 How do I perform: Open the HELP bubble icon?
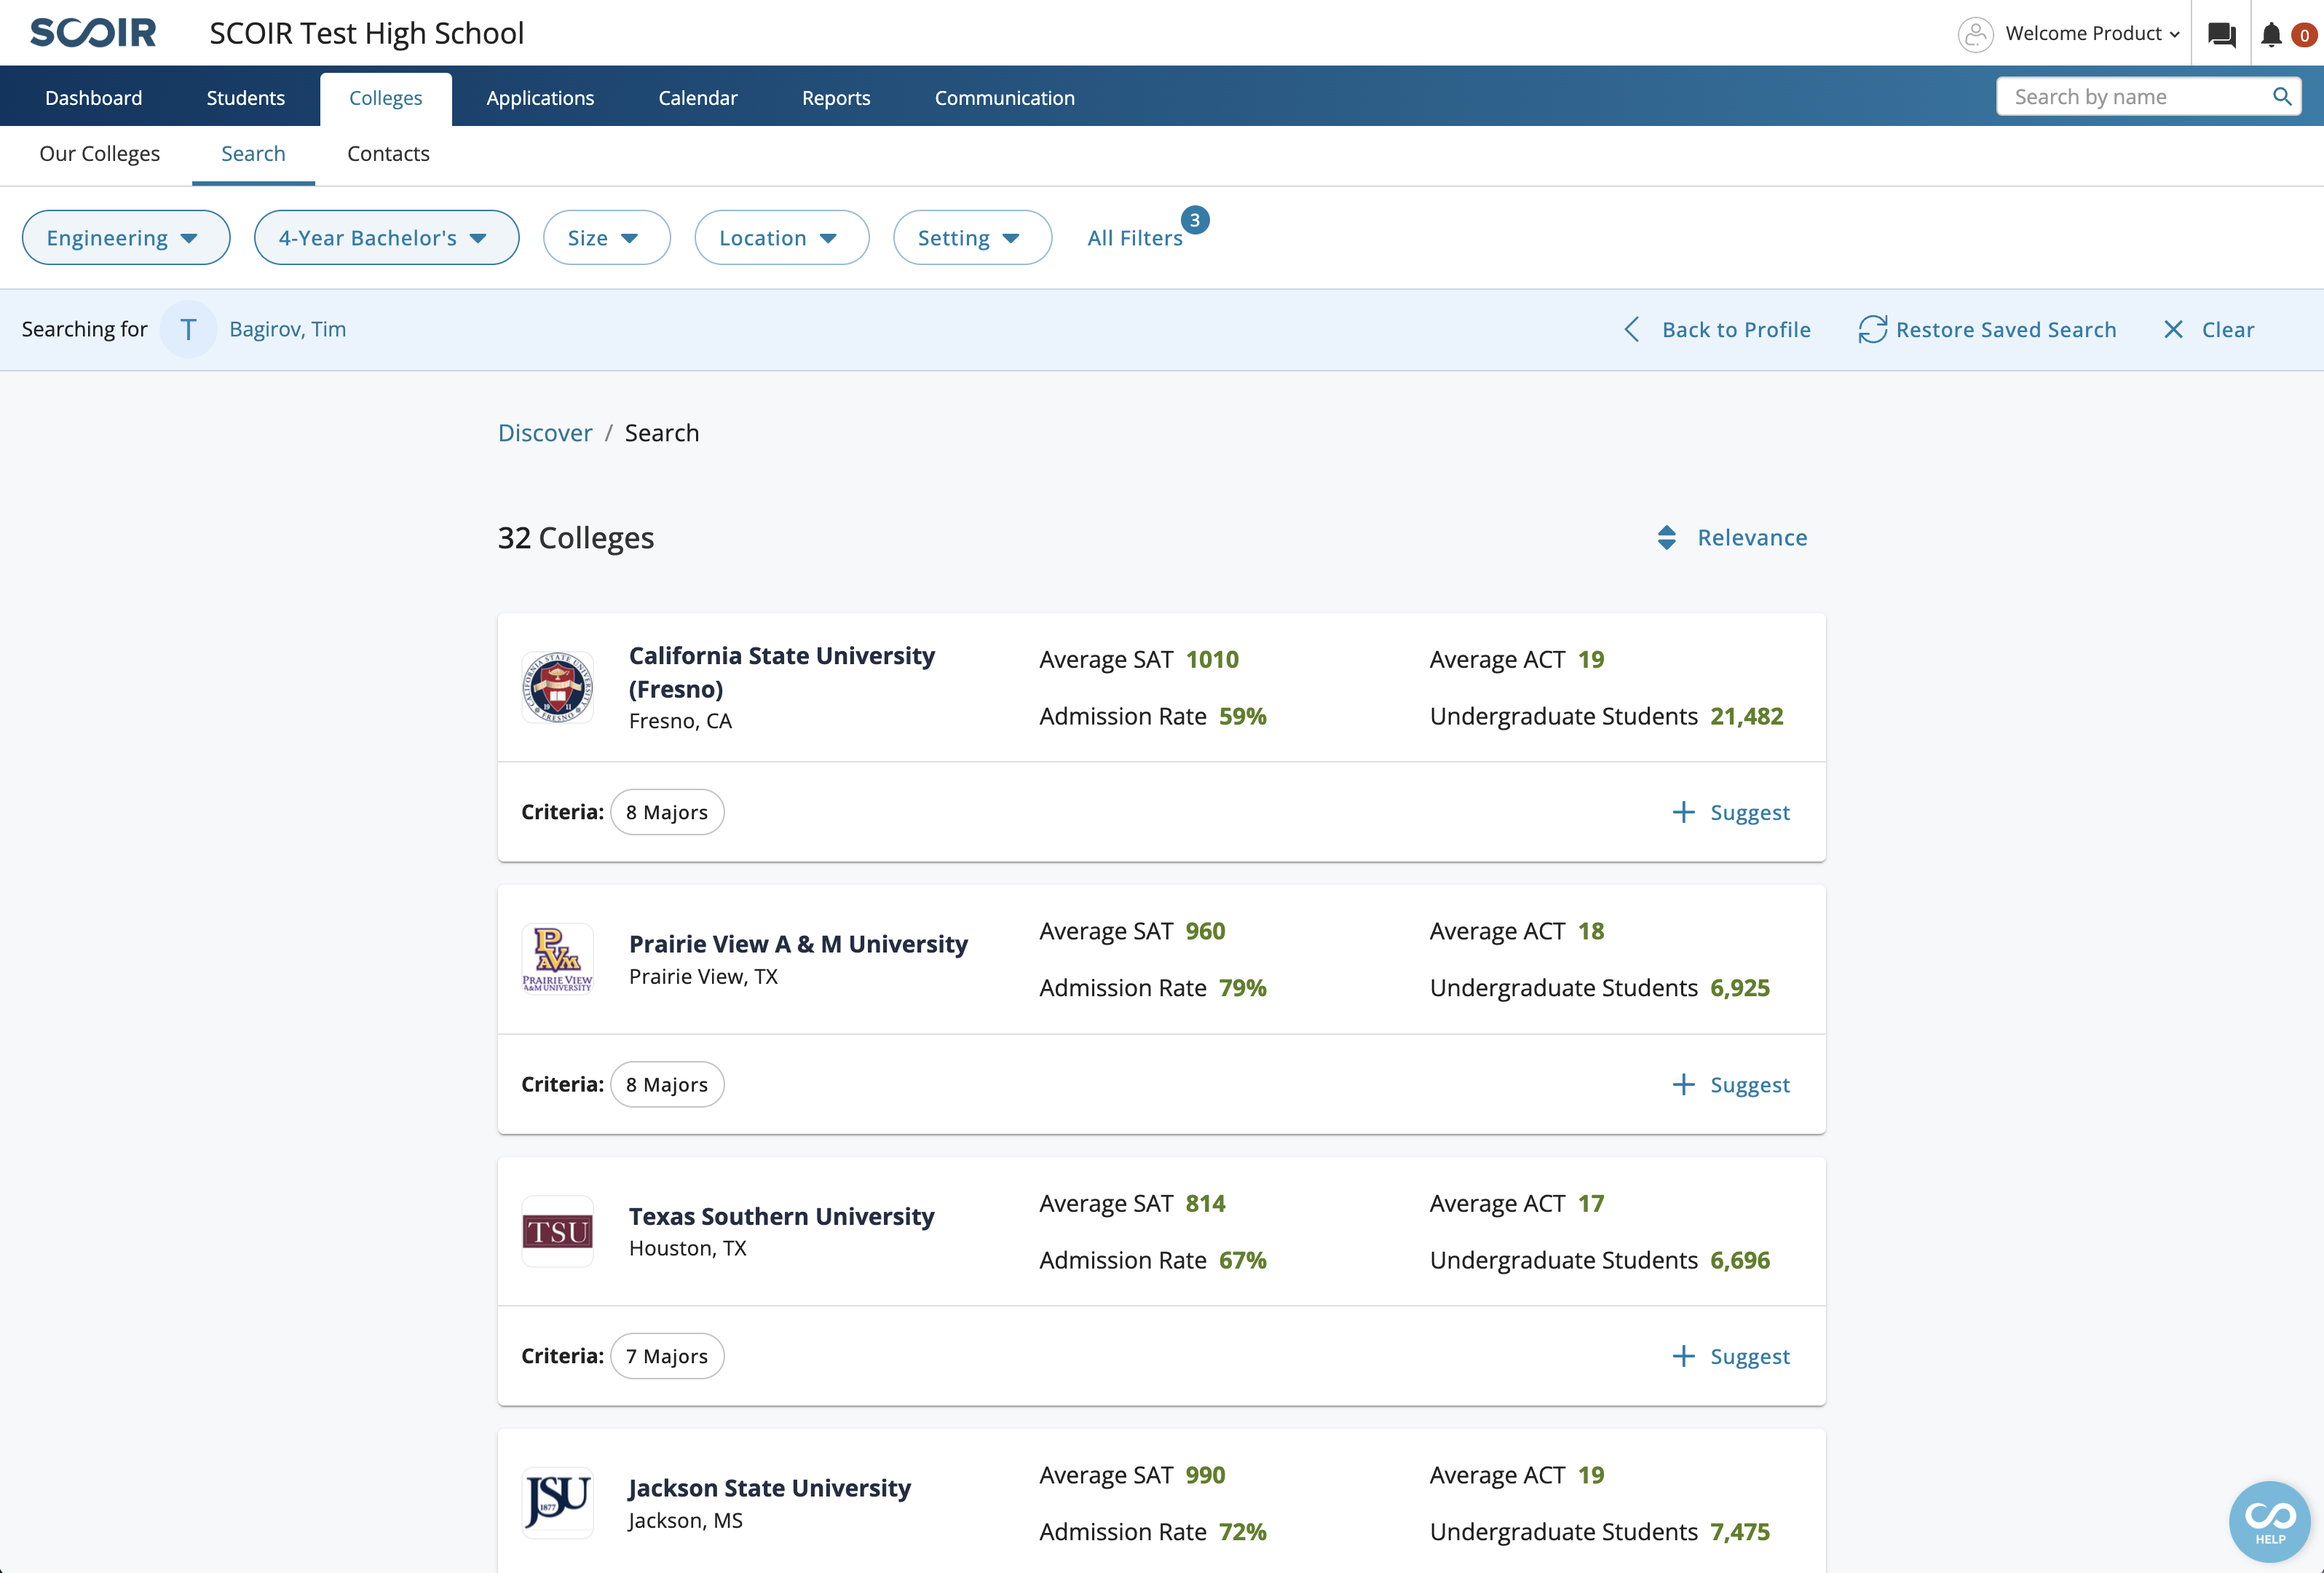[x=2269, y=1521]
